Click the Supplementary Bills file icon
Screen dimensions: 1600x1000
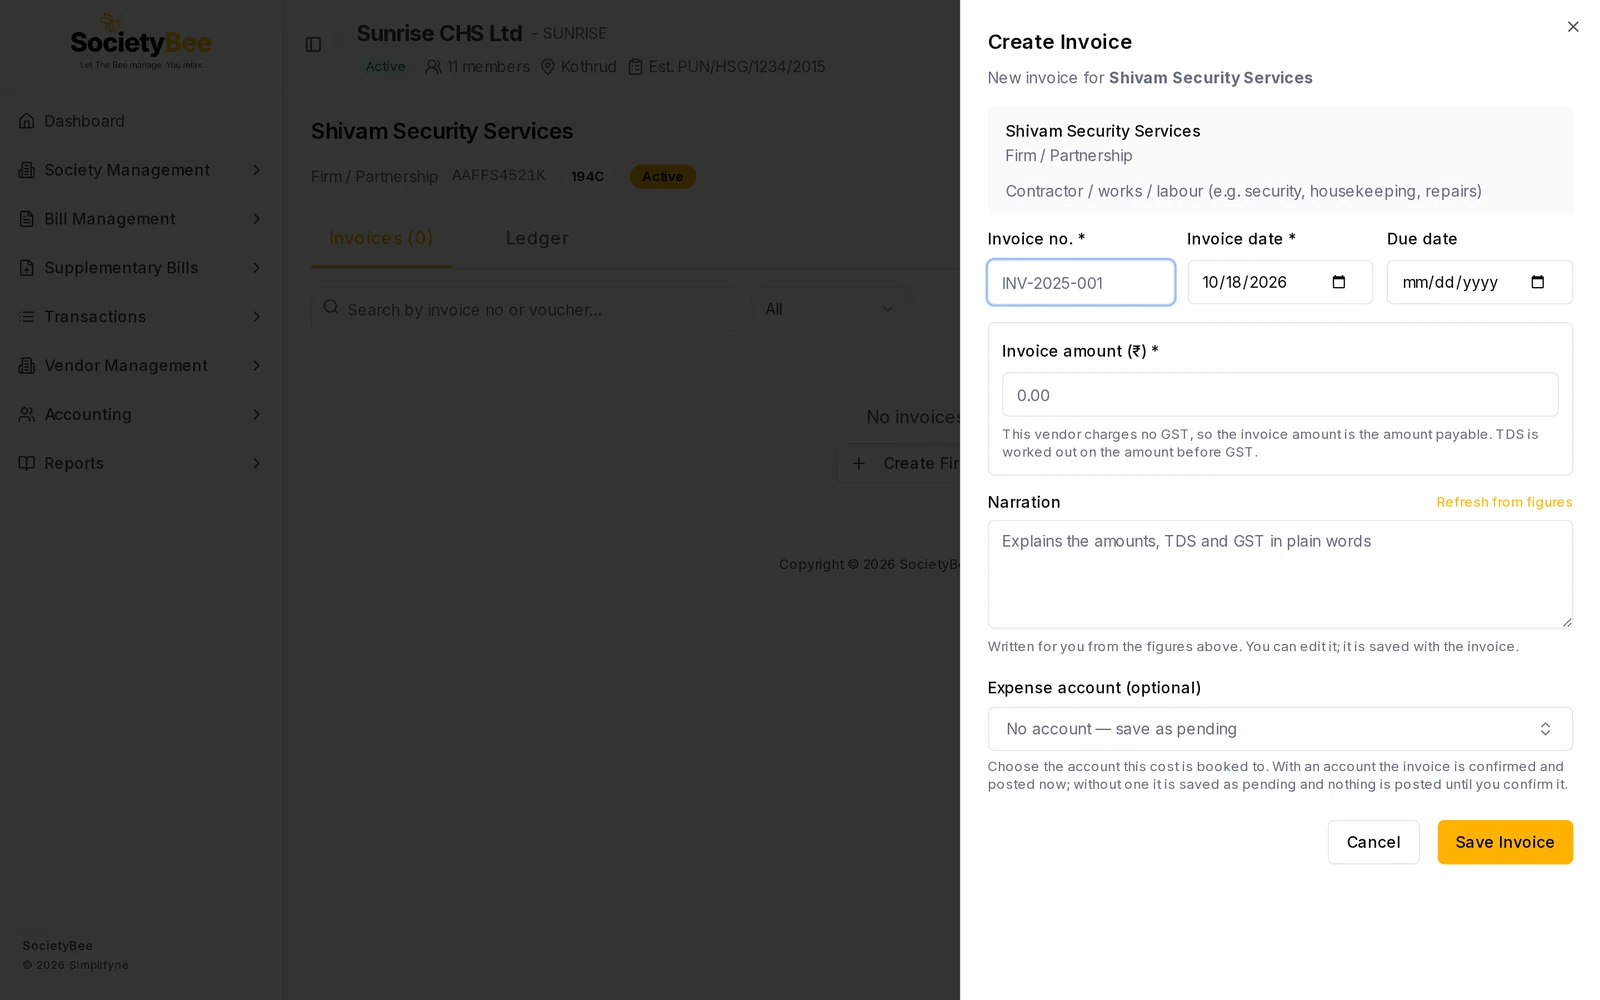pyautogui.click(x=27, y=268)
